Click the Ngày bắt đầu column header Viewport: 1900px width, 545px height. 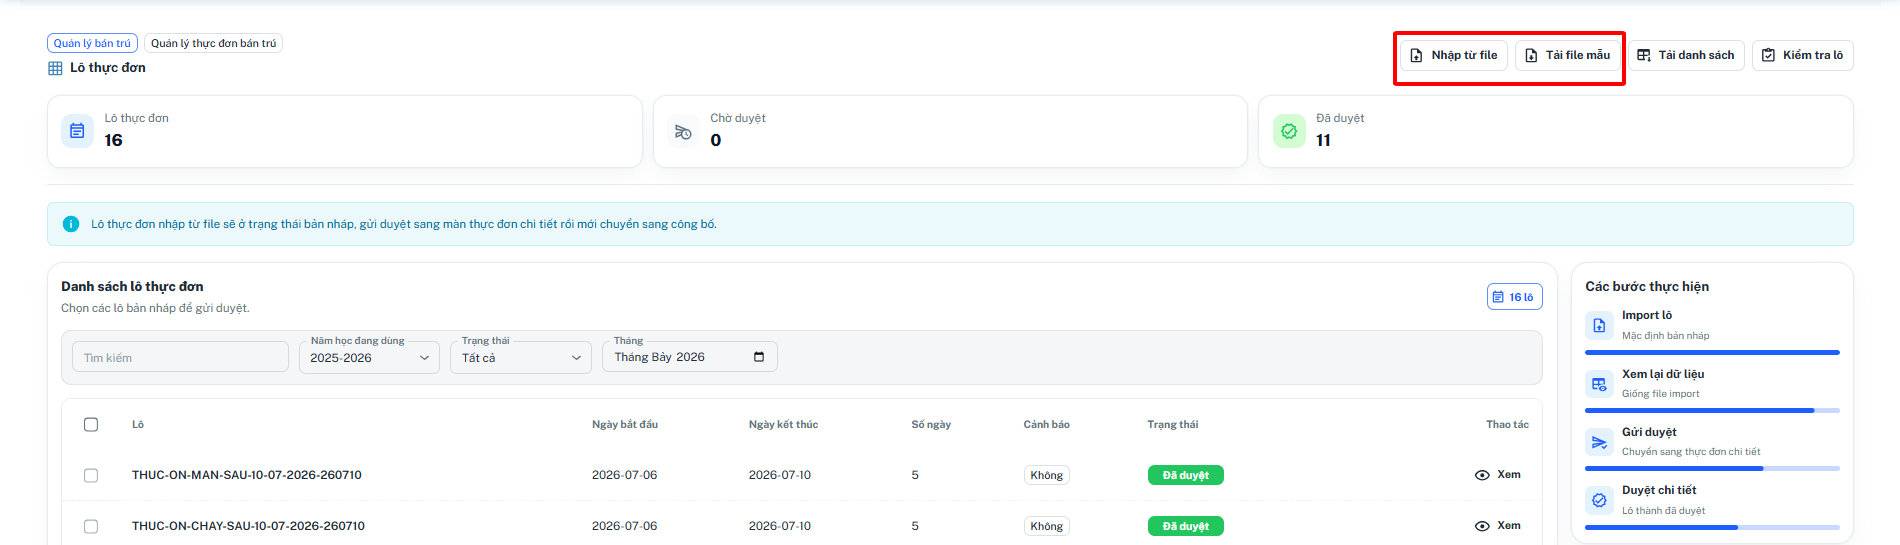[625, 425]
